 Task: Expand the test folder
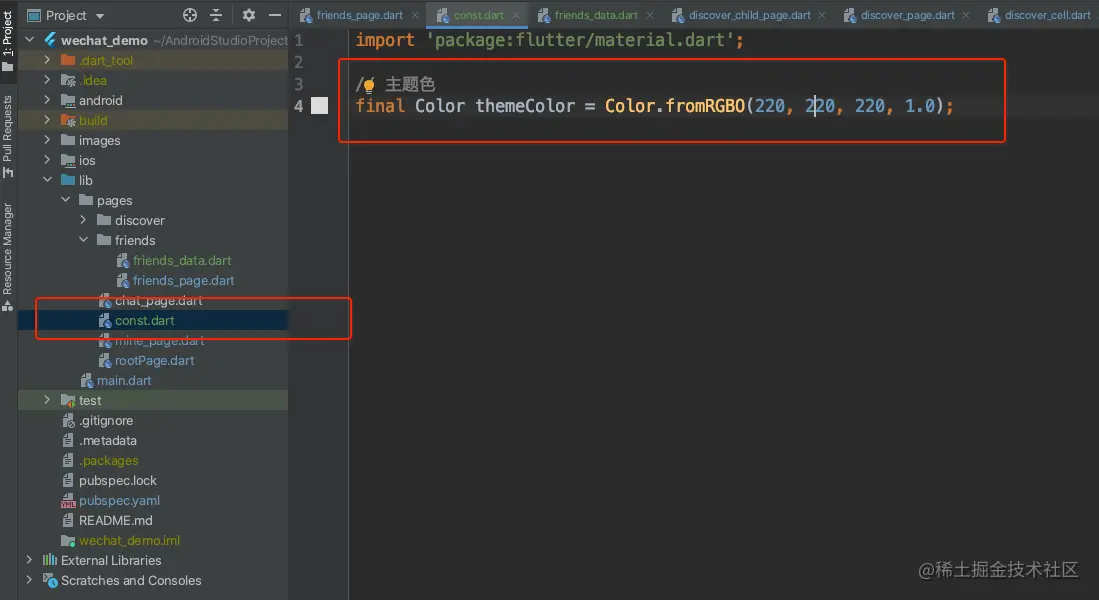(x=47, y=400)
